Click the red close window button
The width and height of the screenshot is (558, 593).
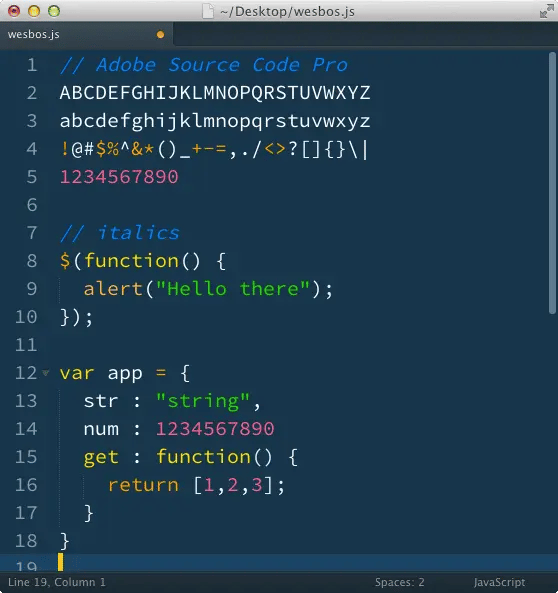(14, 11)
